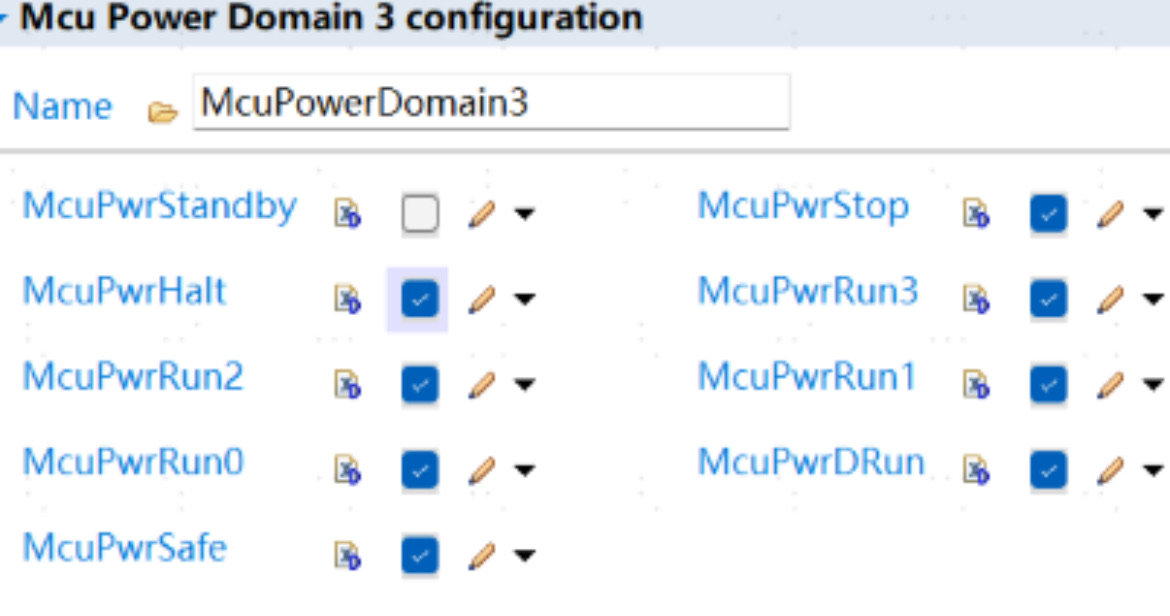The width and height of the screenshot is (1170, 616).
Task: Click the pencil edit icon for McuPwrDRun
Action: (x=1111, y=471)
